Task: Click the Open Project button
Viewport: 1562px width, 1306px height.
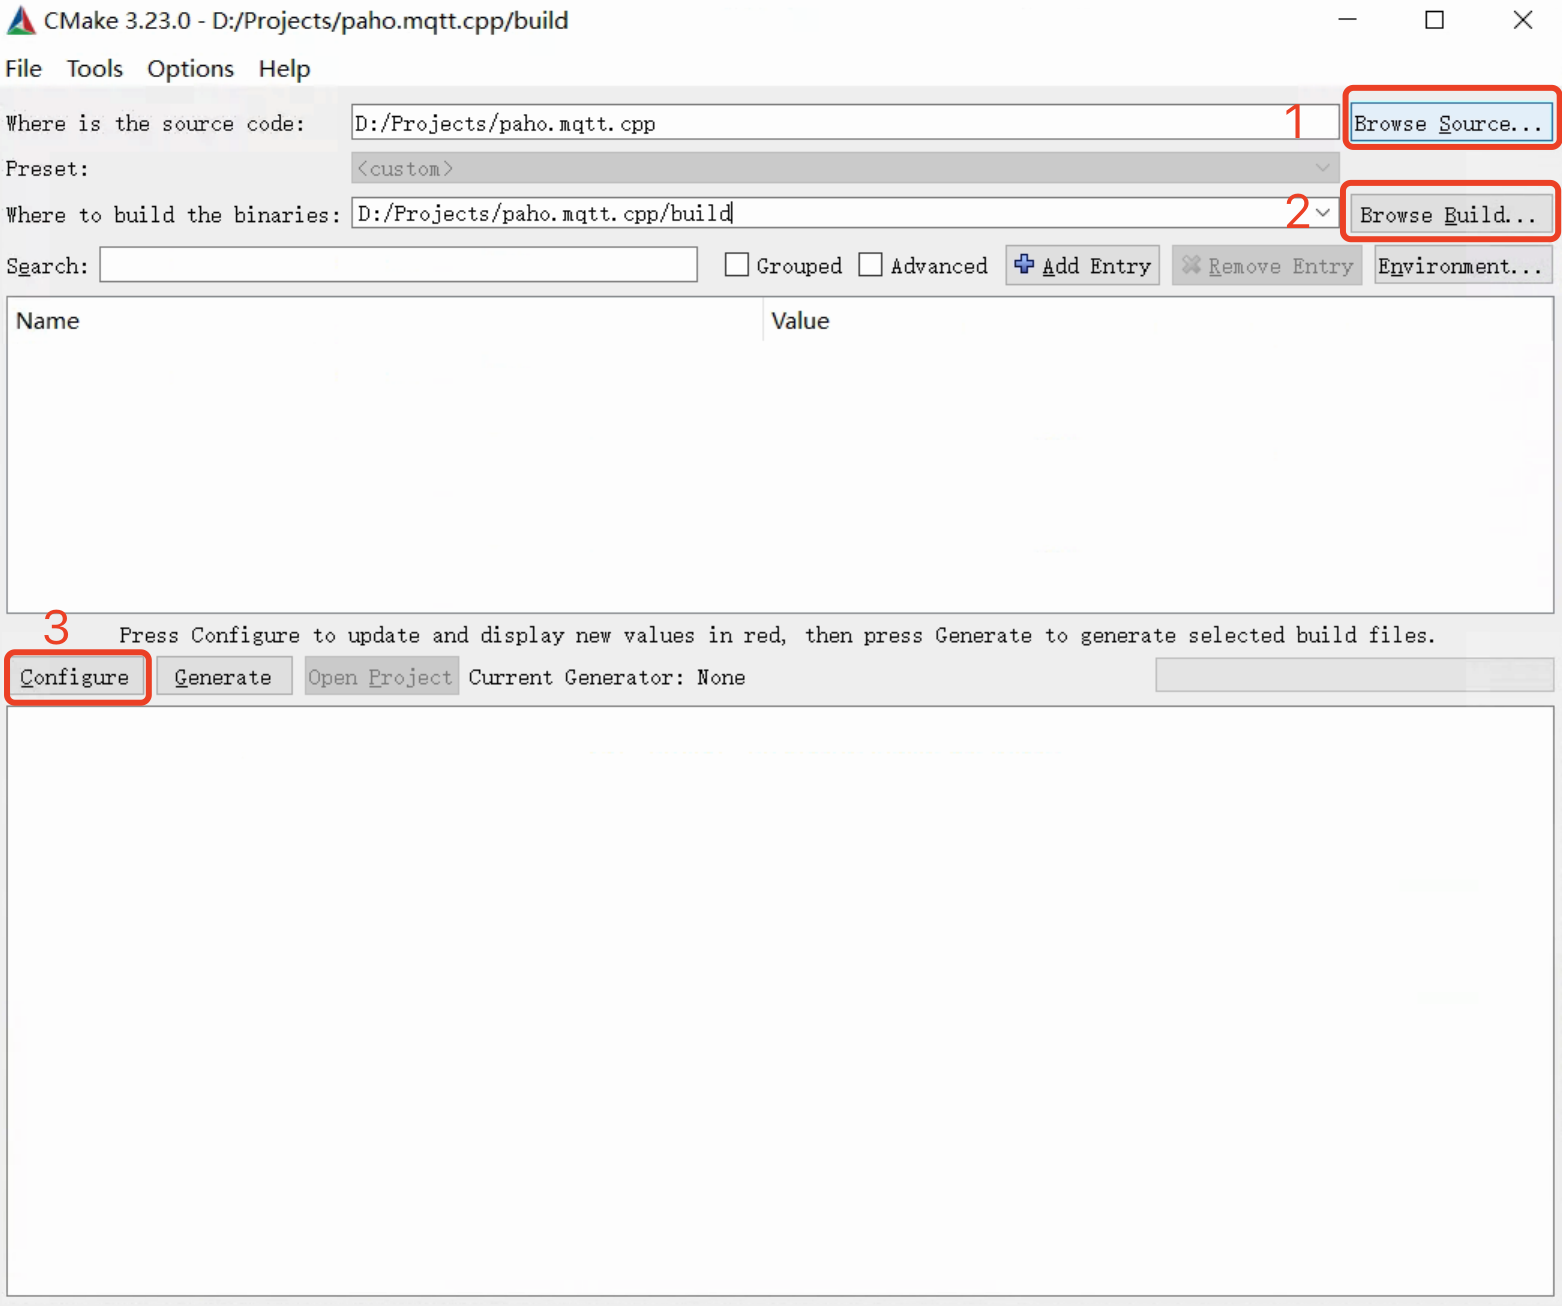Action: coord(380,677)
